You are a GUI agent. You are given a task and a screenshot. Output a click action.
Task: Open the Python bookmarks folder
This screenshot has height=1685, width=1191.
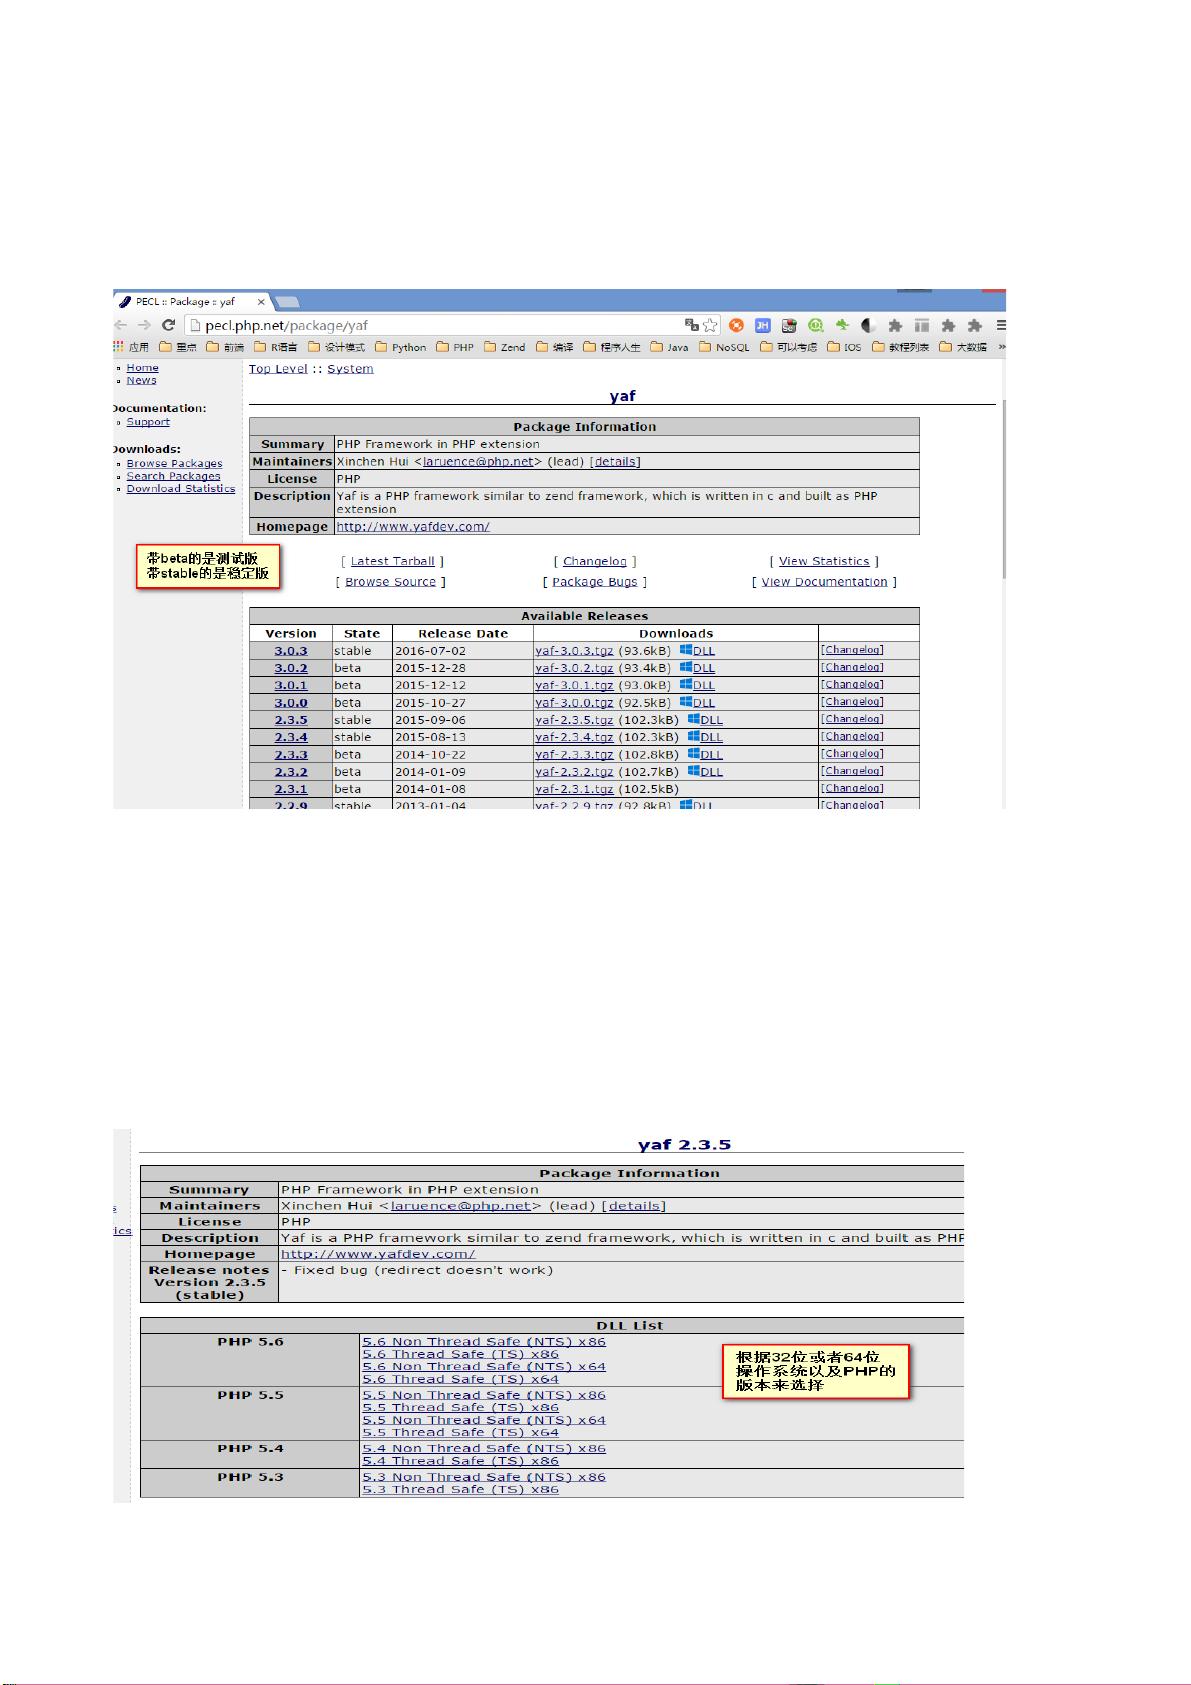pos(400,347)
